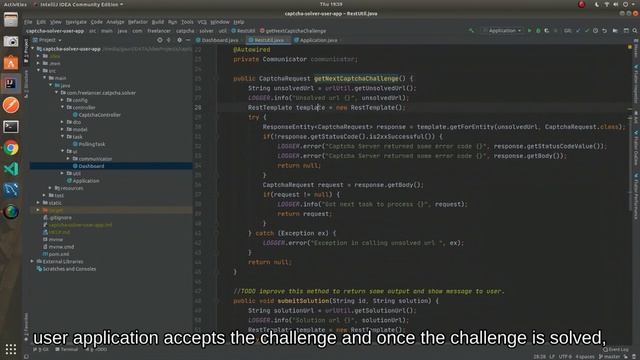Screen dimensions: 640x360
Task: Open the Terminal tool window button
Action: (x=67, y=349)
